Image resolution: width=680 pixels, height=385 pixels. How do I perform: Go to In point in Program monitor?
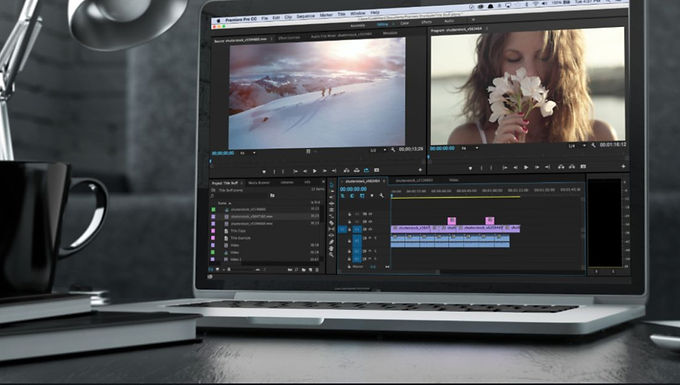(505, 167)
